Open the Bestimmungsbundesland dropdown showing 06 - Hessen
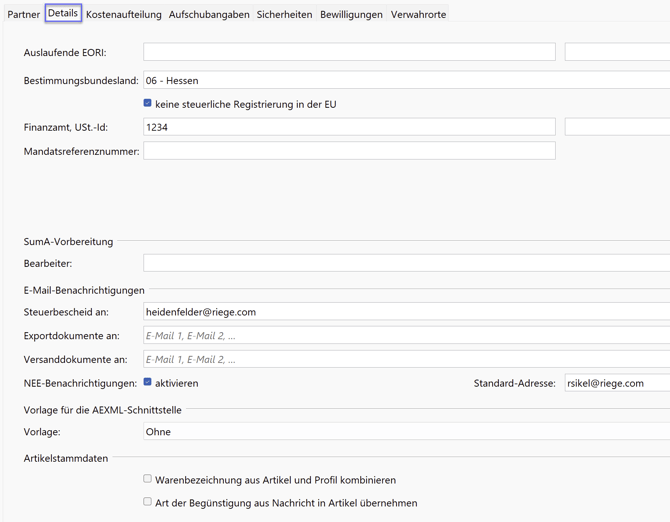Screen dimensions: 670x522 point(405,80)
